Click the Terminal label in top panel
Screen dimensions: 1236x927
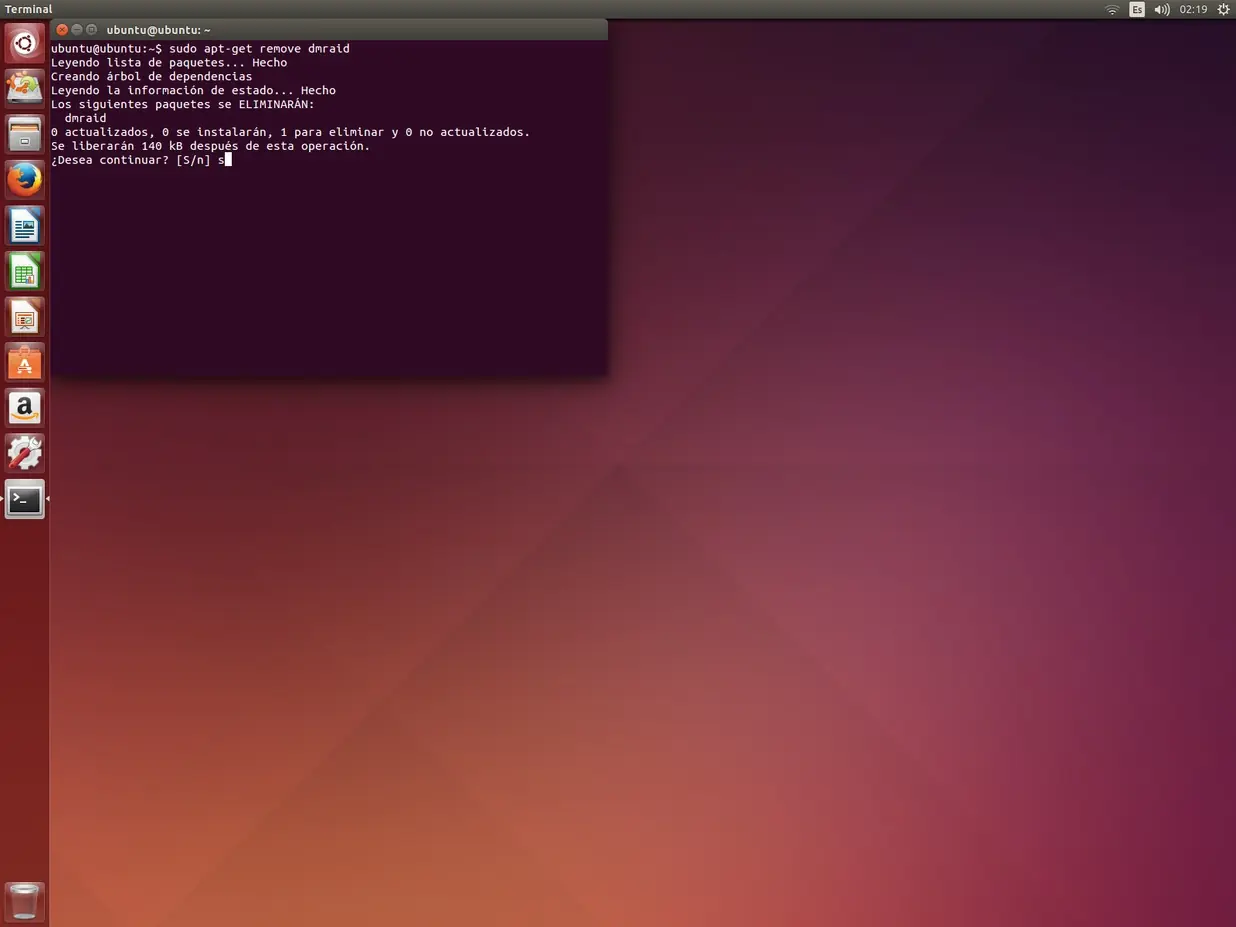coord(28,9)
